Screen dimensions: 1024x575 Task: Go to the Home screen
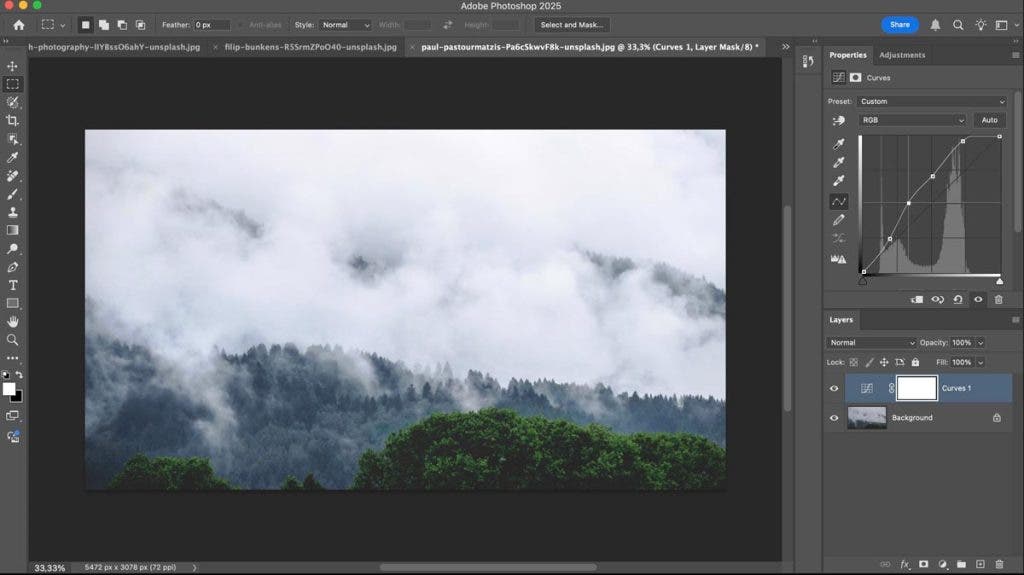(x=19, y=25)
